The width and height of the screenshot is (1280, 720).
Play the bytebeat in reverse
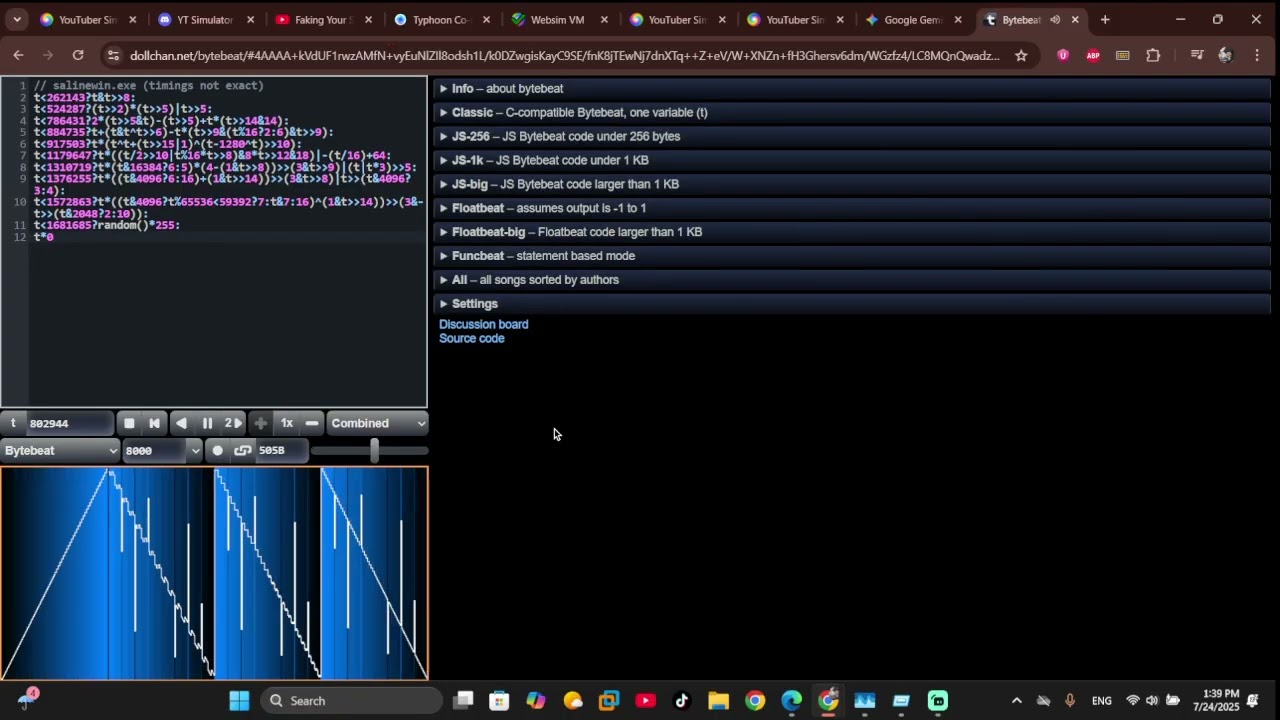tap(181, 423)
